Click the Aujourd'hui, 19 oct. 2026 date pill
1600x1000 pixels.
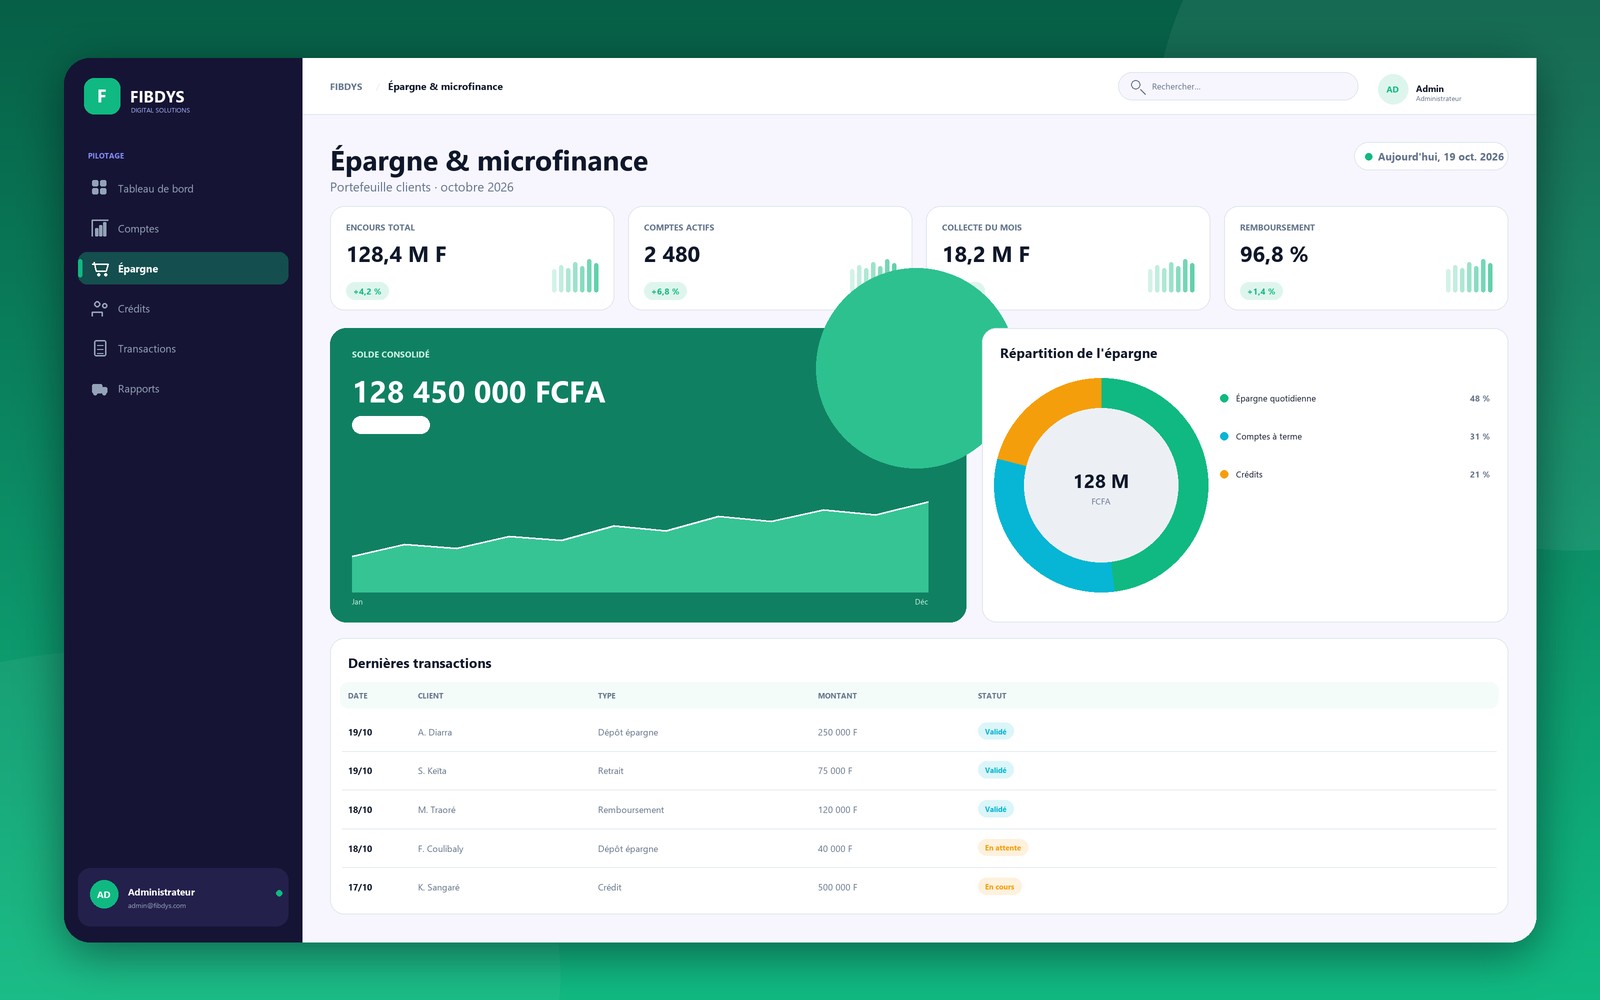[x=1431, y=157]
